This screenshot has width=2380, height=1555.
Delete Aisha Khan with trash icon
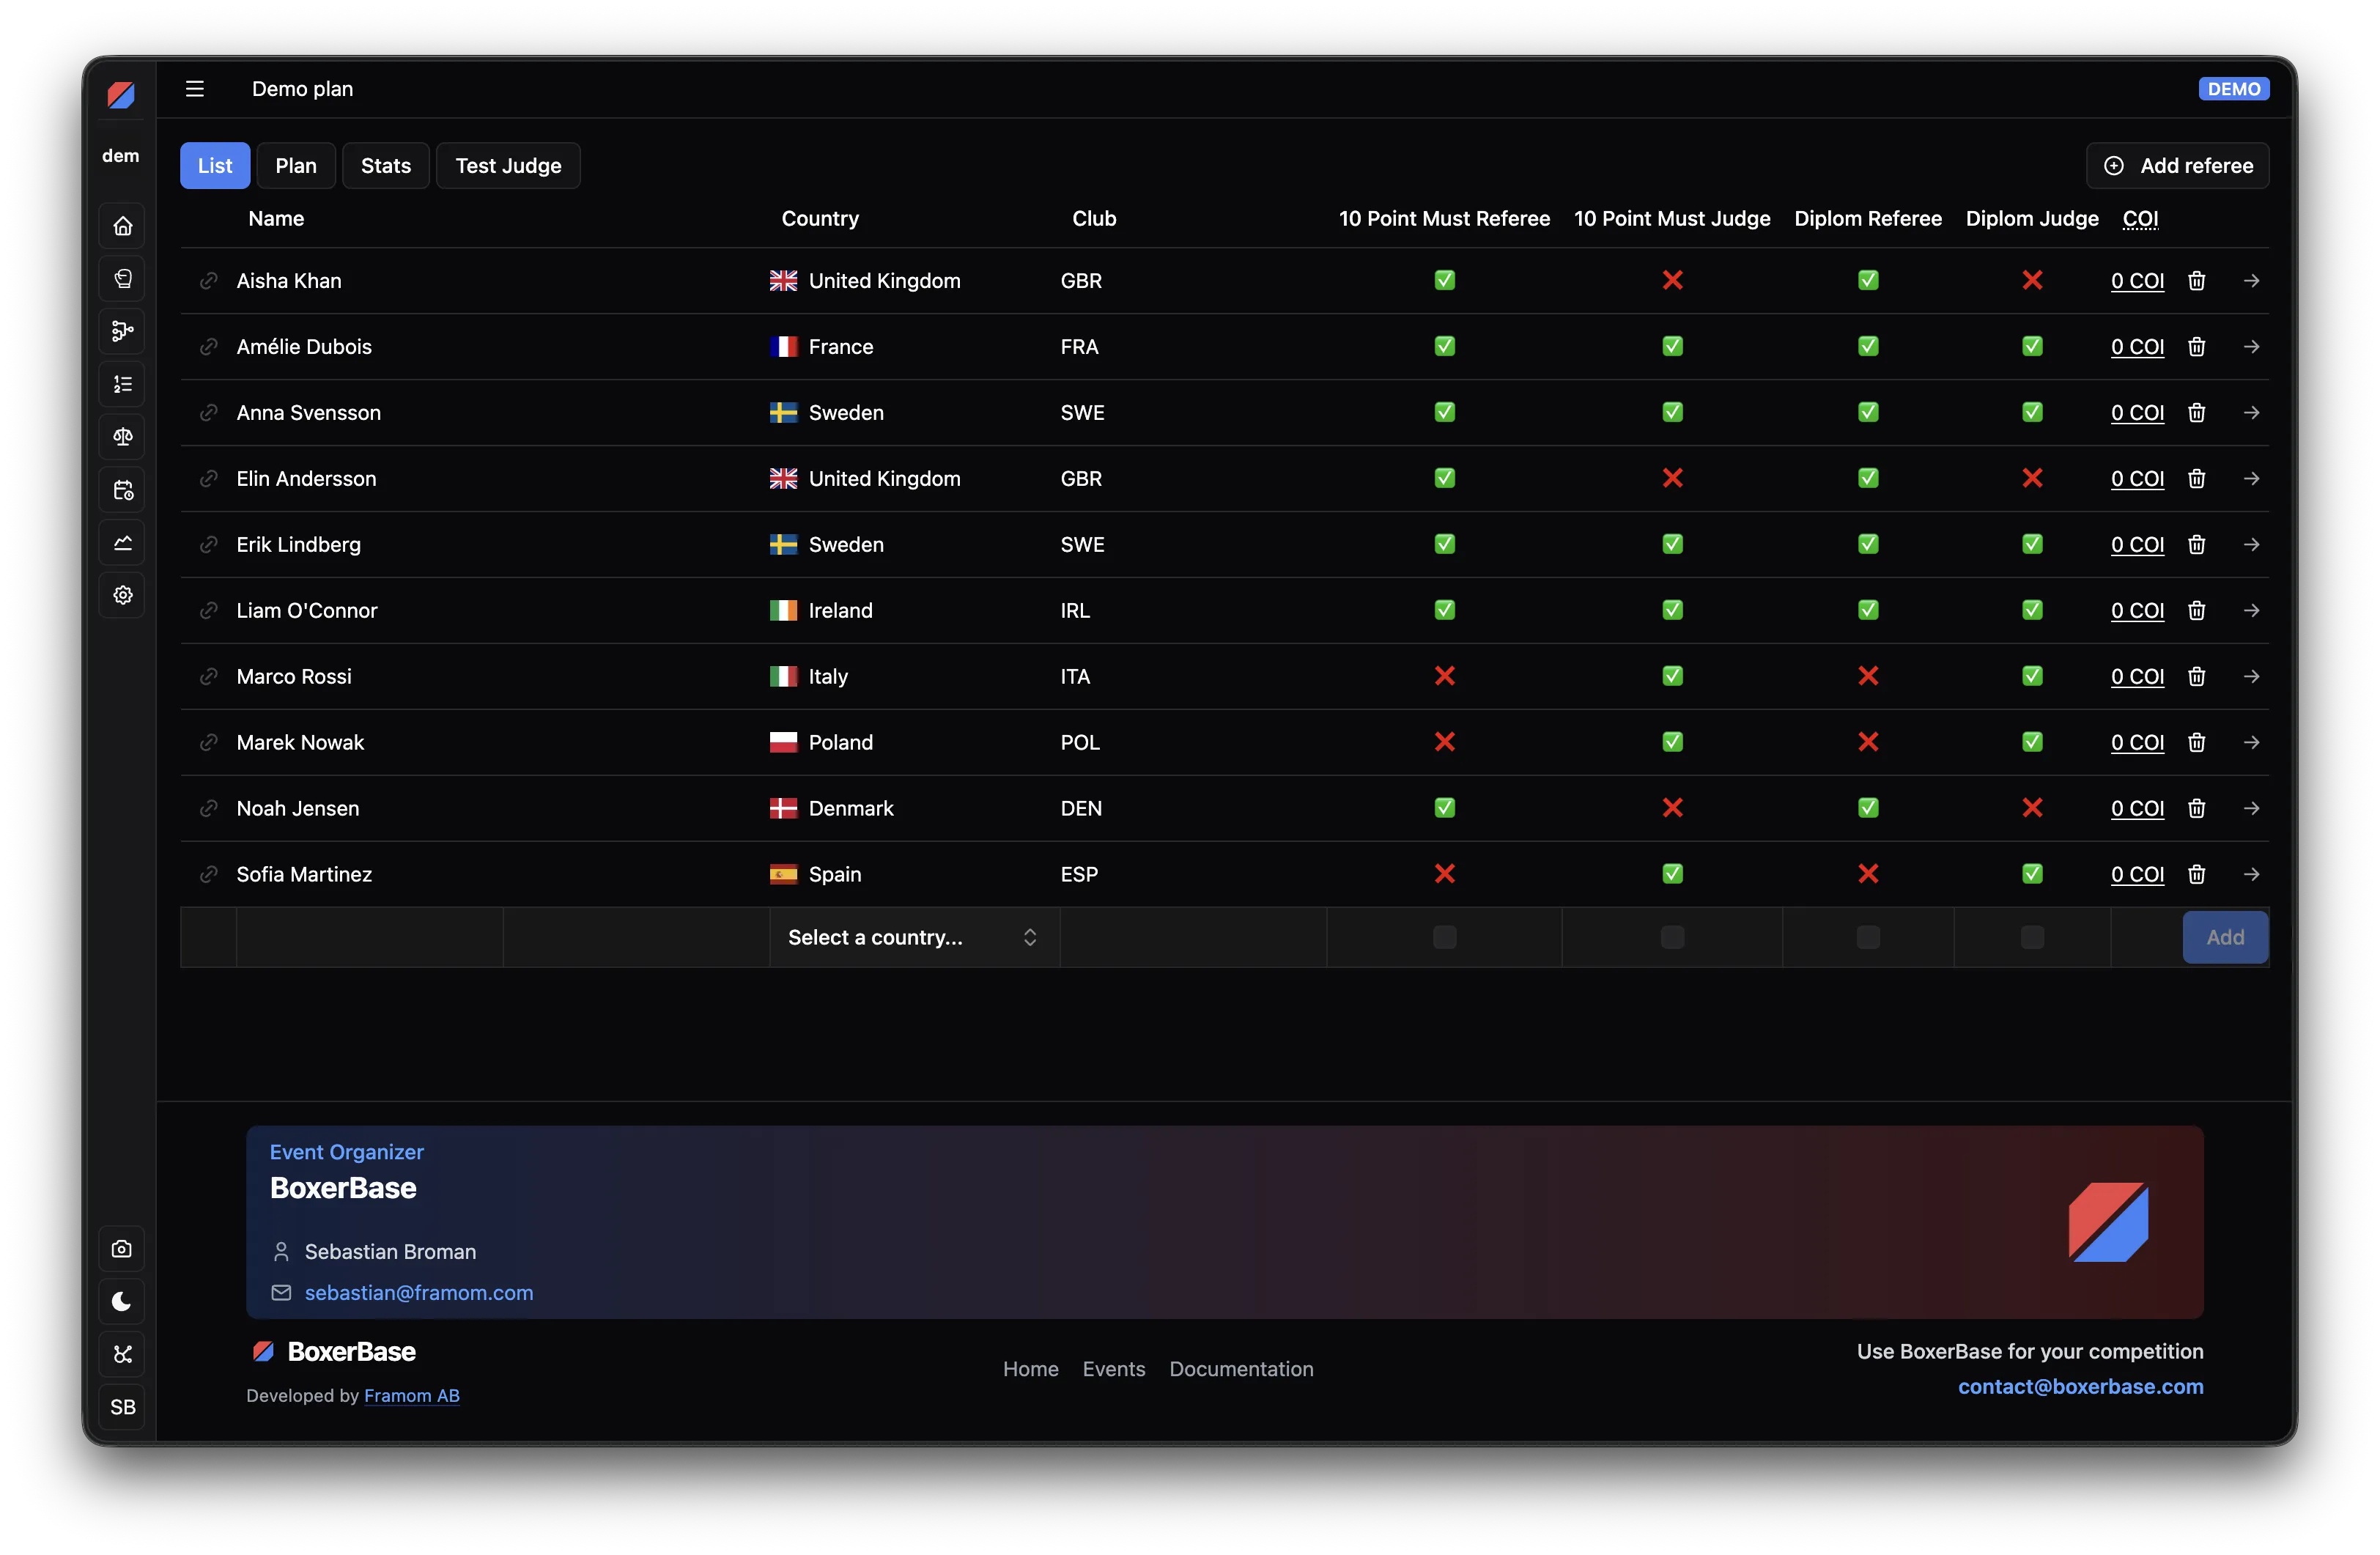tap(2196, 281)
